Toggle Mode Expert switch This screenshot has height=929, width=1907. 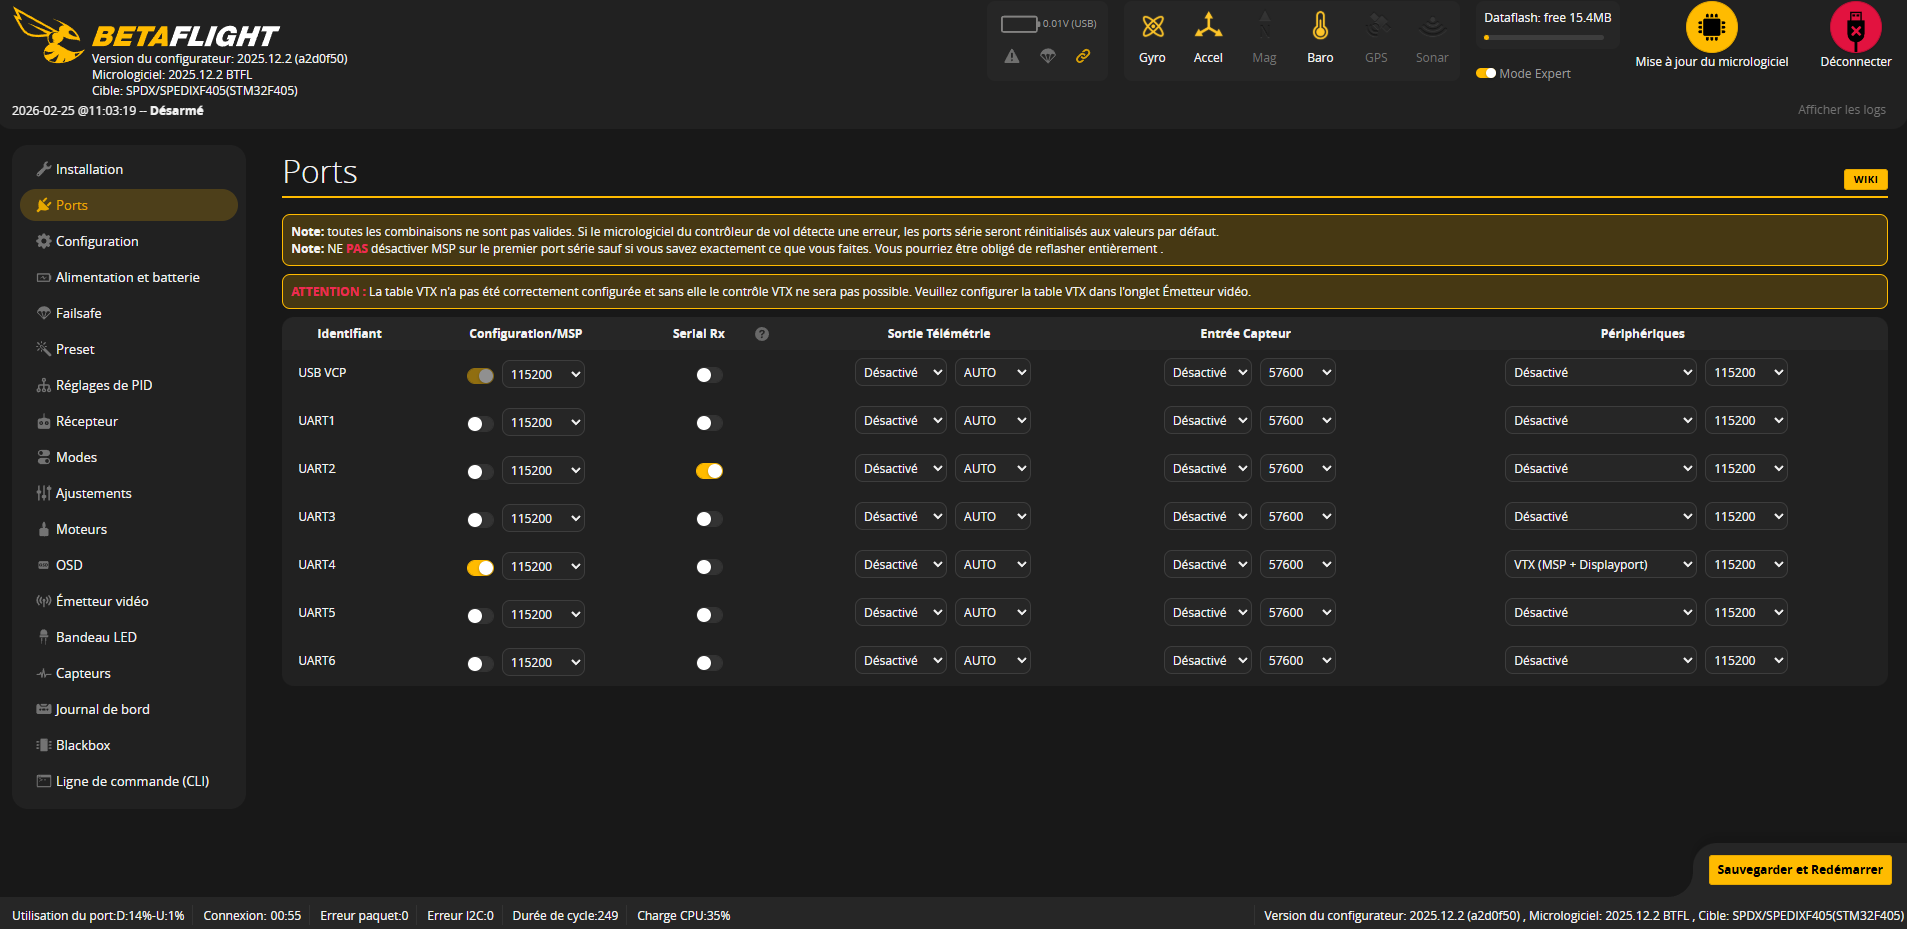tap(1486, 73)
